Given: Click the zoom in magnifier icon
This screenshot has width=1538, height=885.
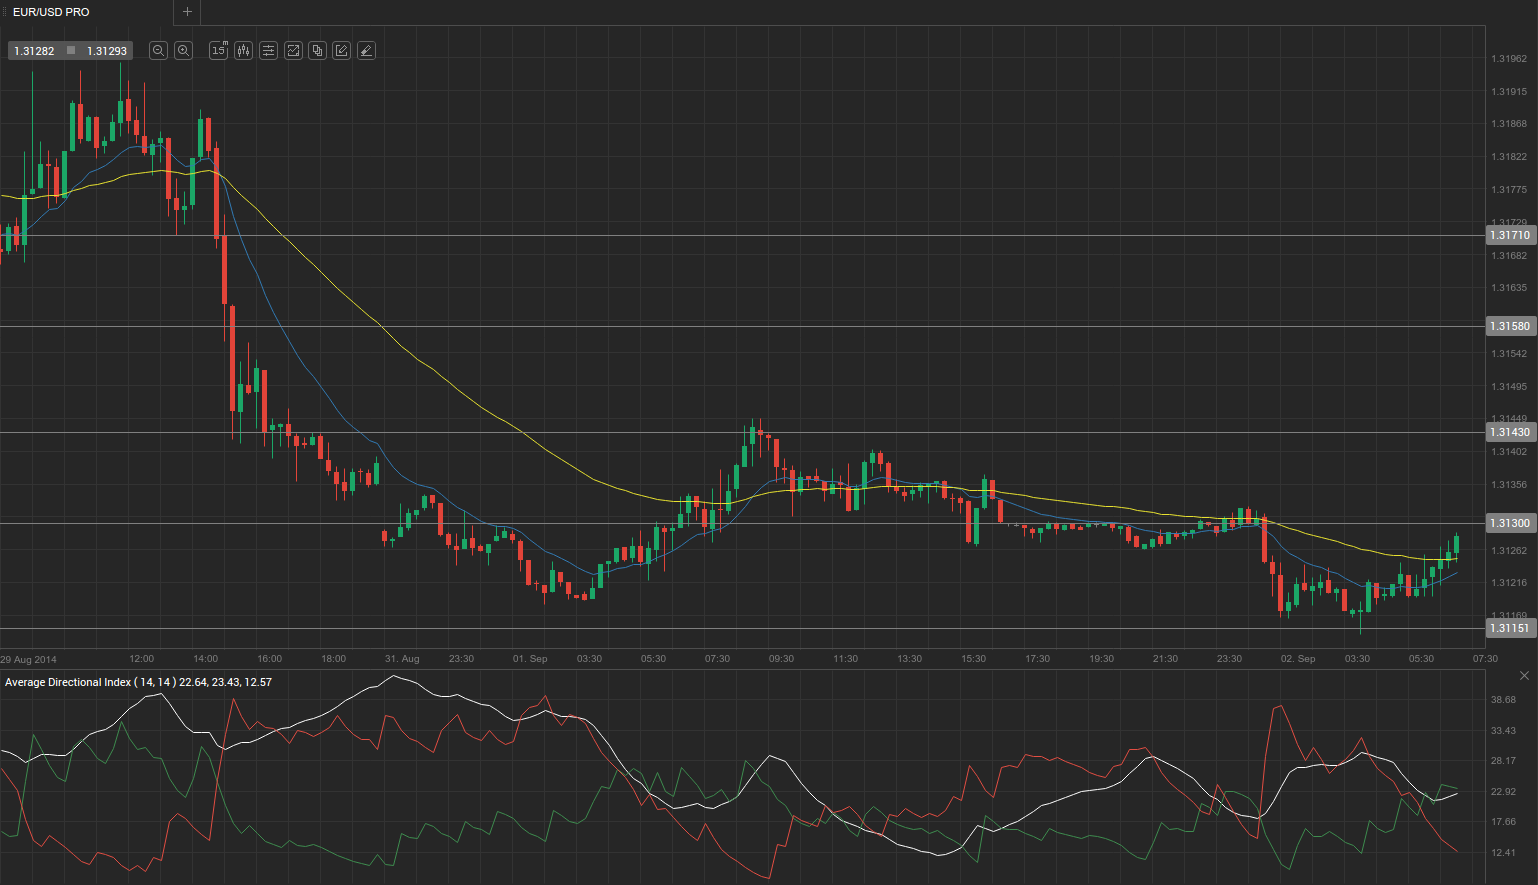Looking at the screenshot, I should click(183, 50).
